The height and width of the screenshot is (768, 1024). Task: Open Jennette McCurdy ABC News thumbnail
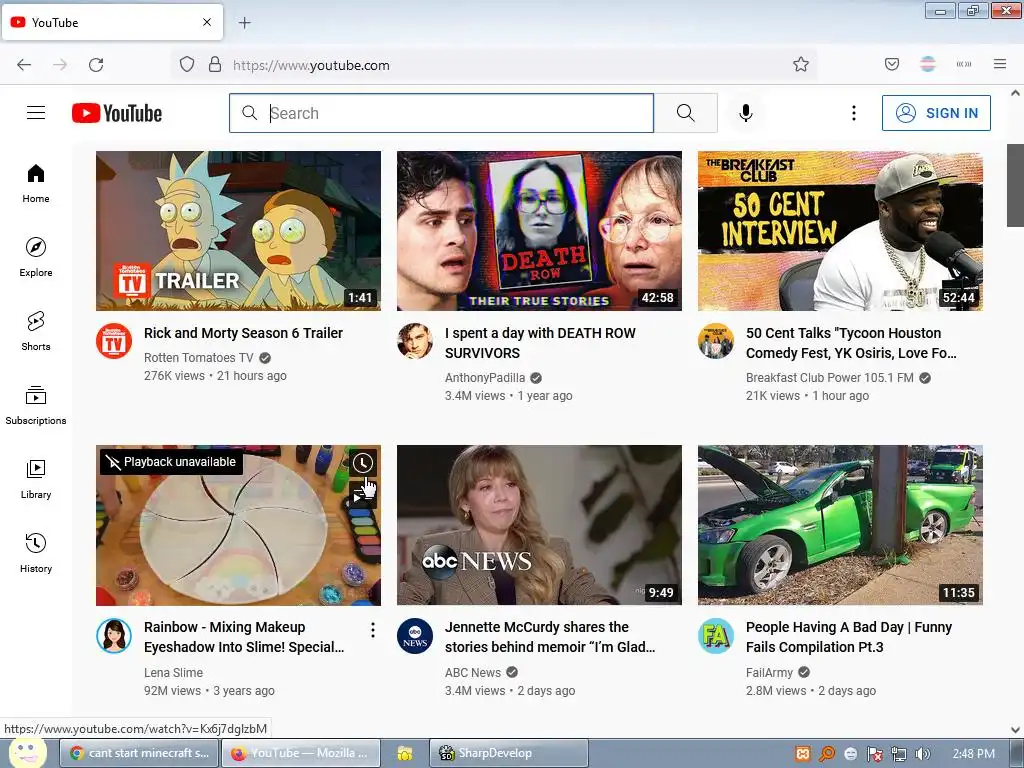pos(539,525)
